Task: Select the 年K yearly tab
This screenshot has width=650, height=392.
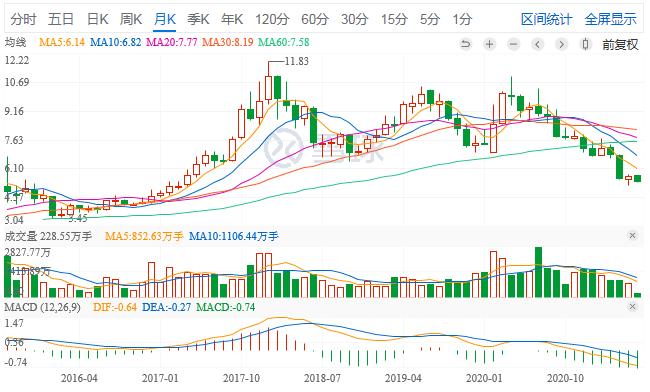Action: (x=232, y=19)
